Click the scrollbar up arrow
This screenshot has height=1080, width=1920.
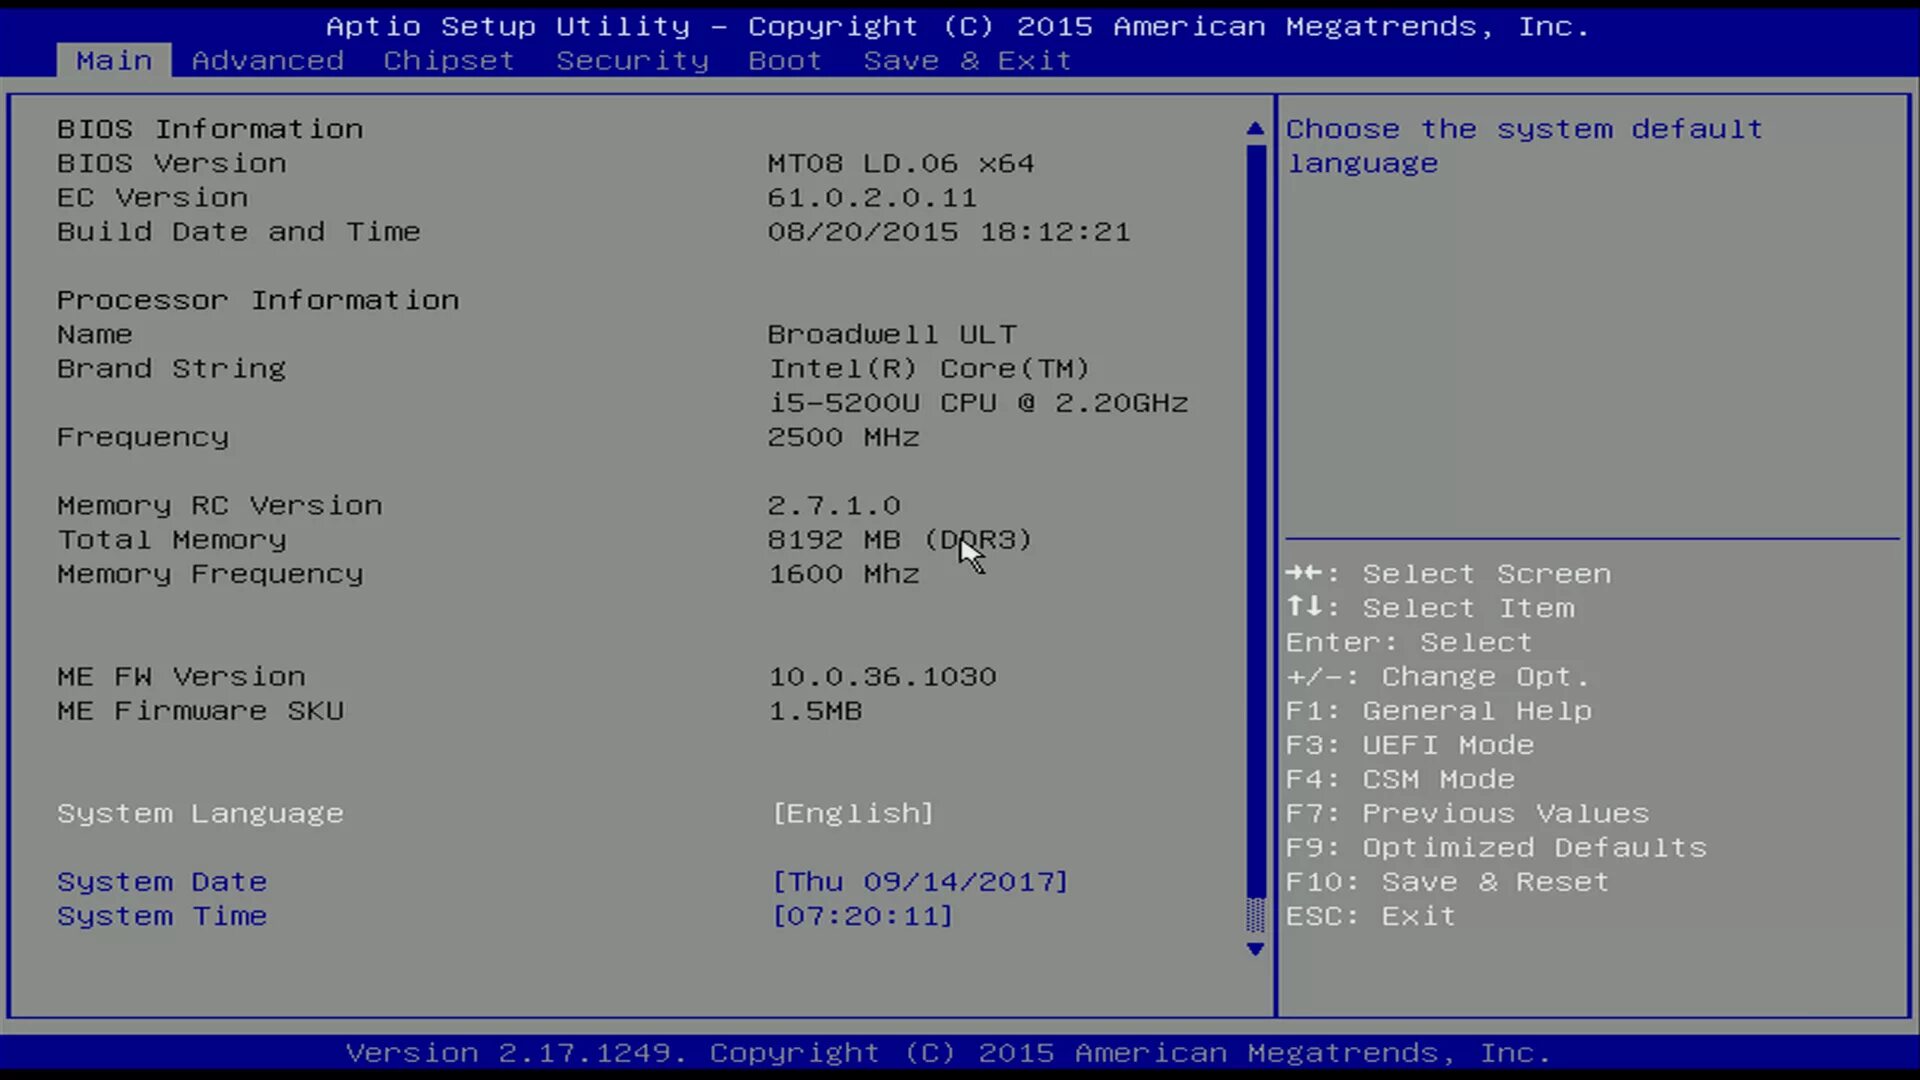[1255, 129]
